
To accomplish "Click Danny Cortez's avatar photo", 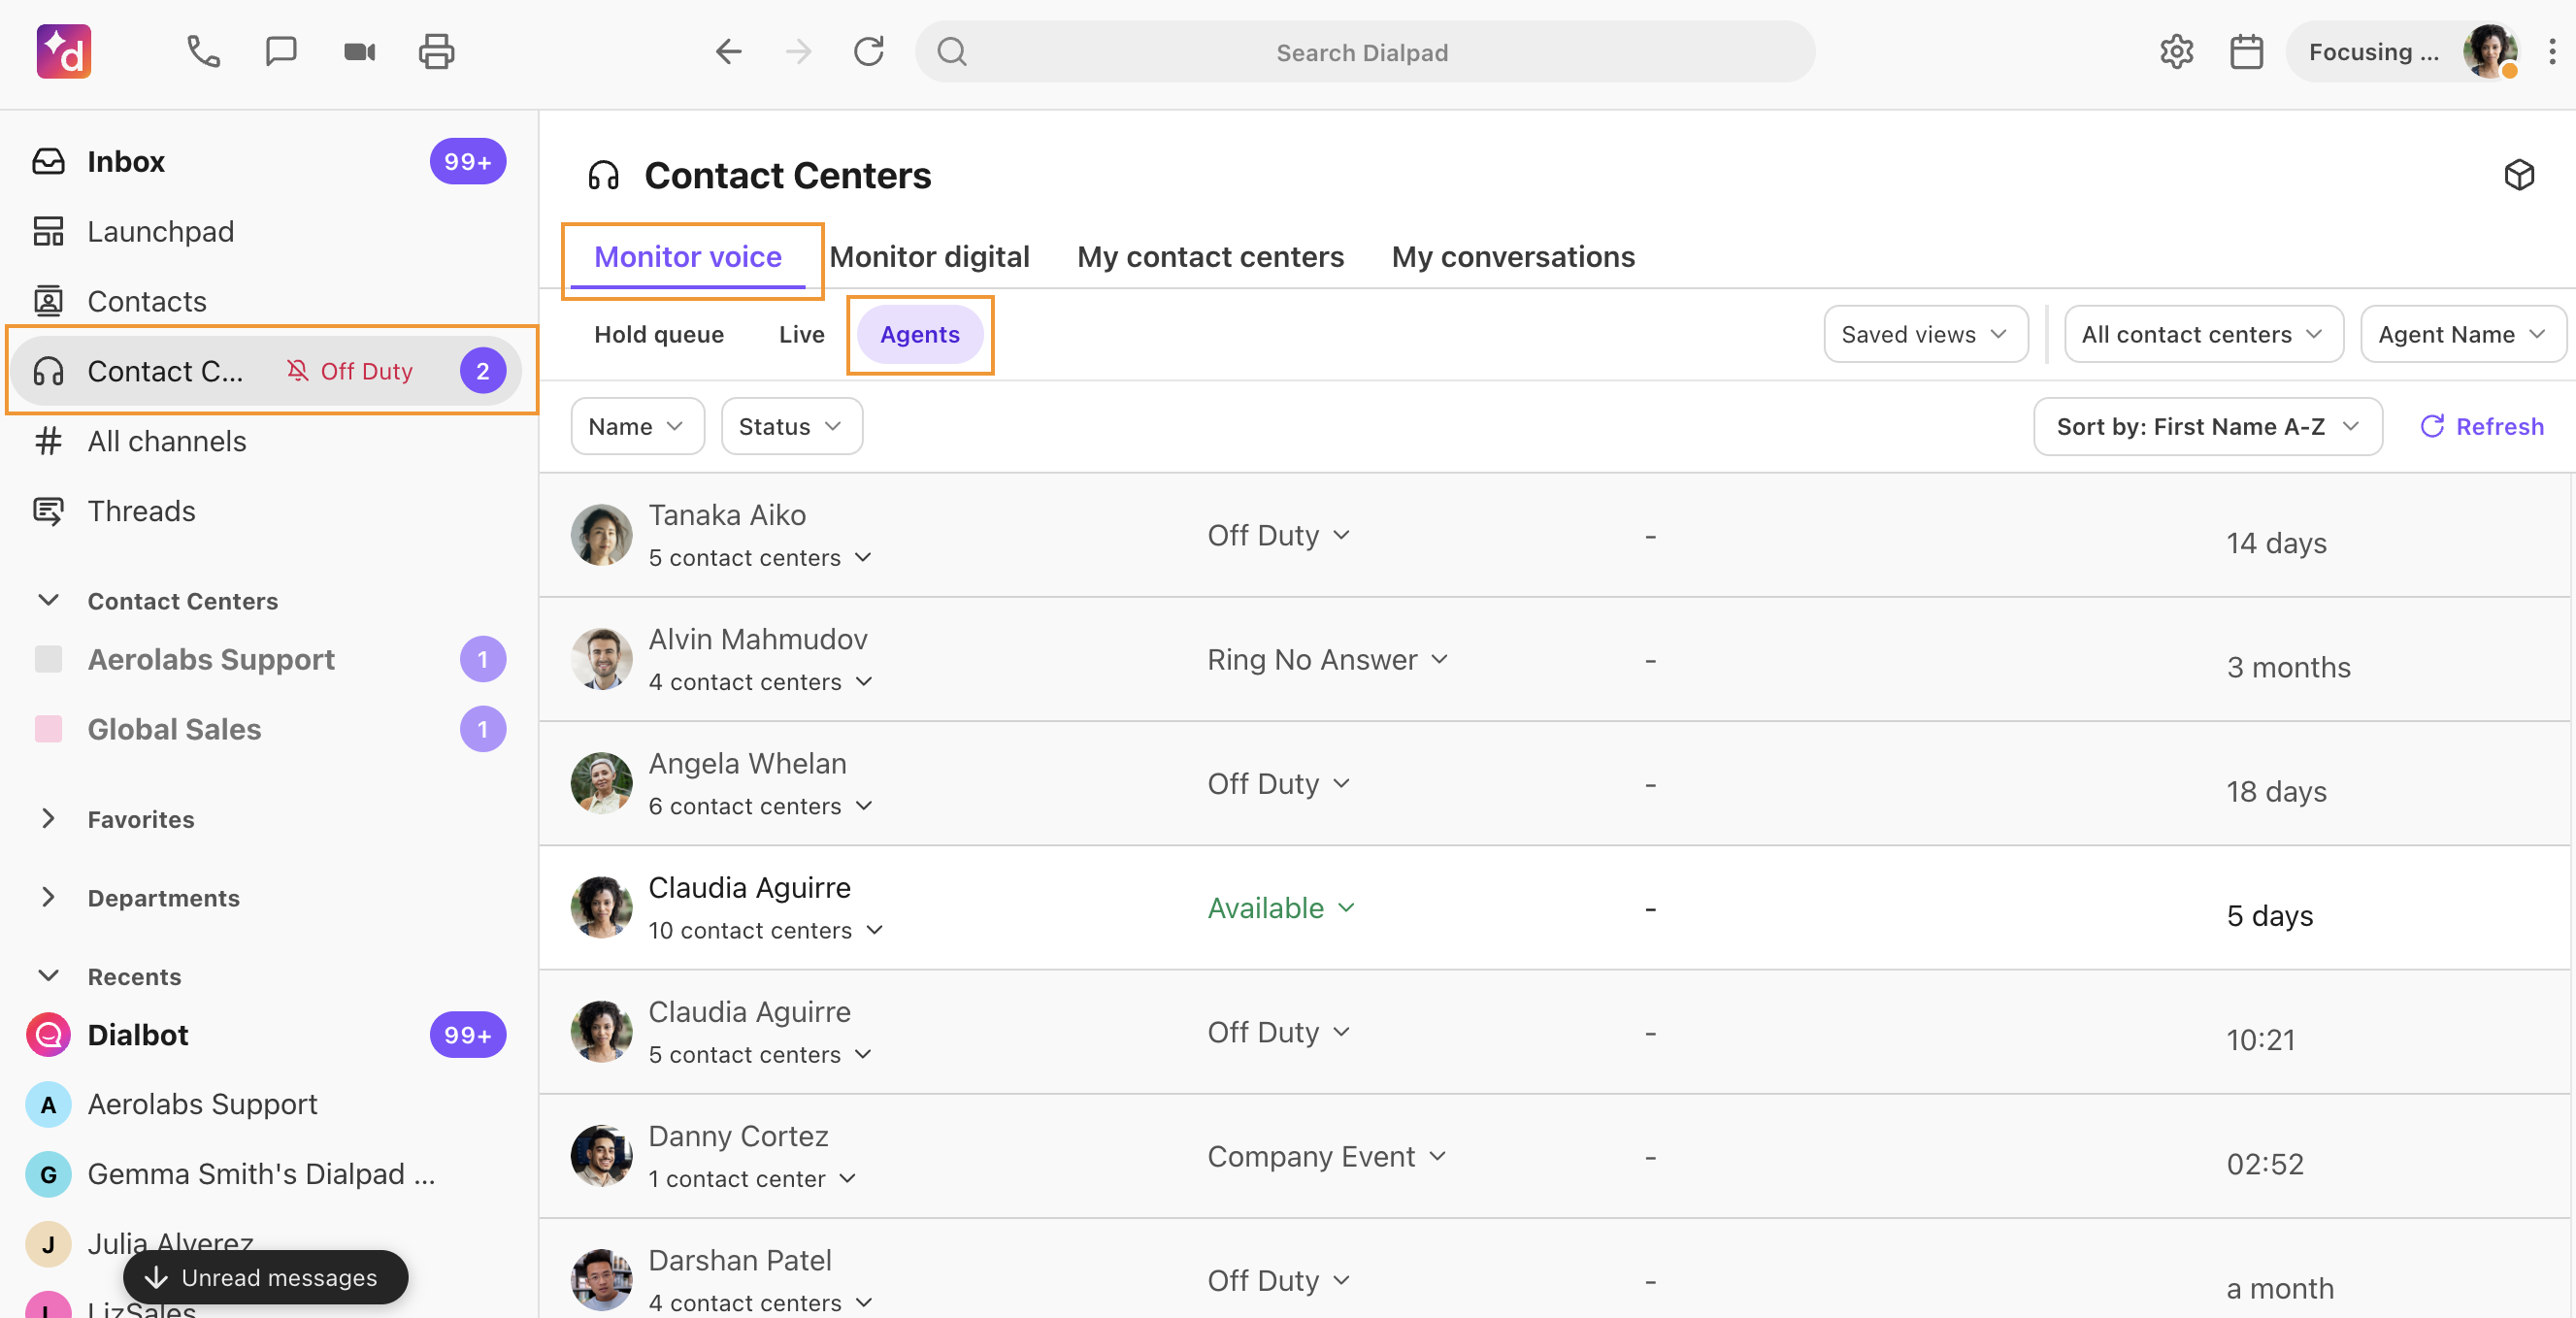I will pos(601,1156).
